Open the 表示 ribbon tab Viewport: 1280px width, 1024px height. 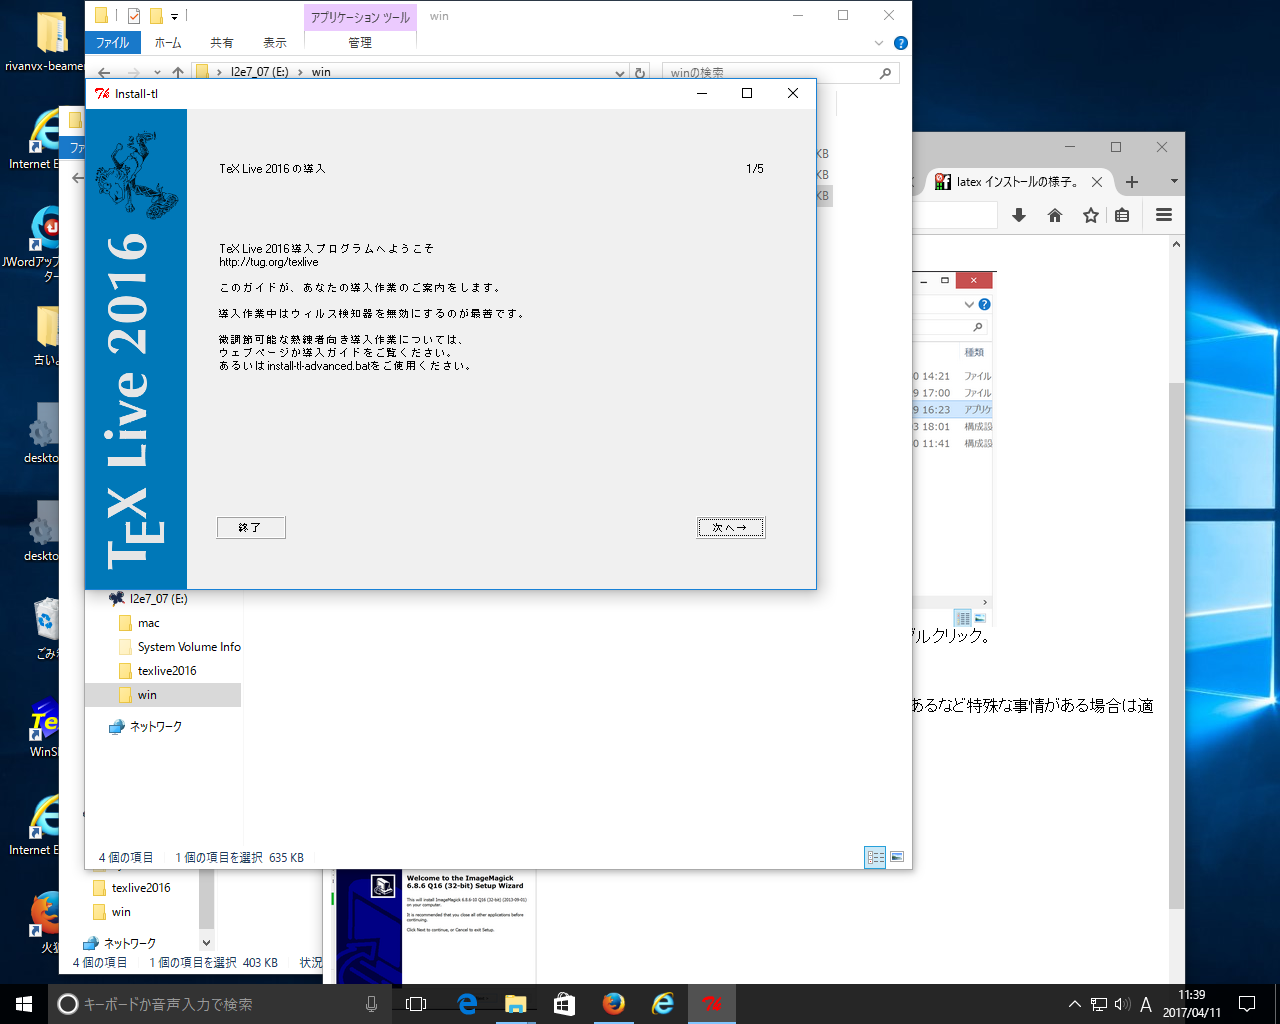[x=275, y=43]
